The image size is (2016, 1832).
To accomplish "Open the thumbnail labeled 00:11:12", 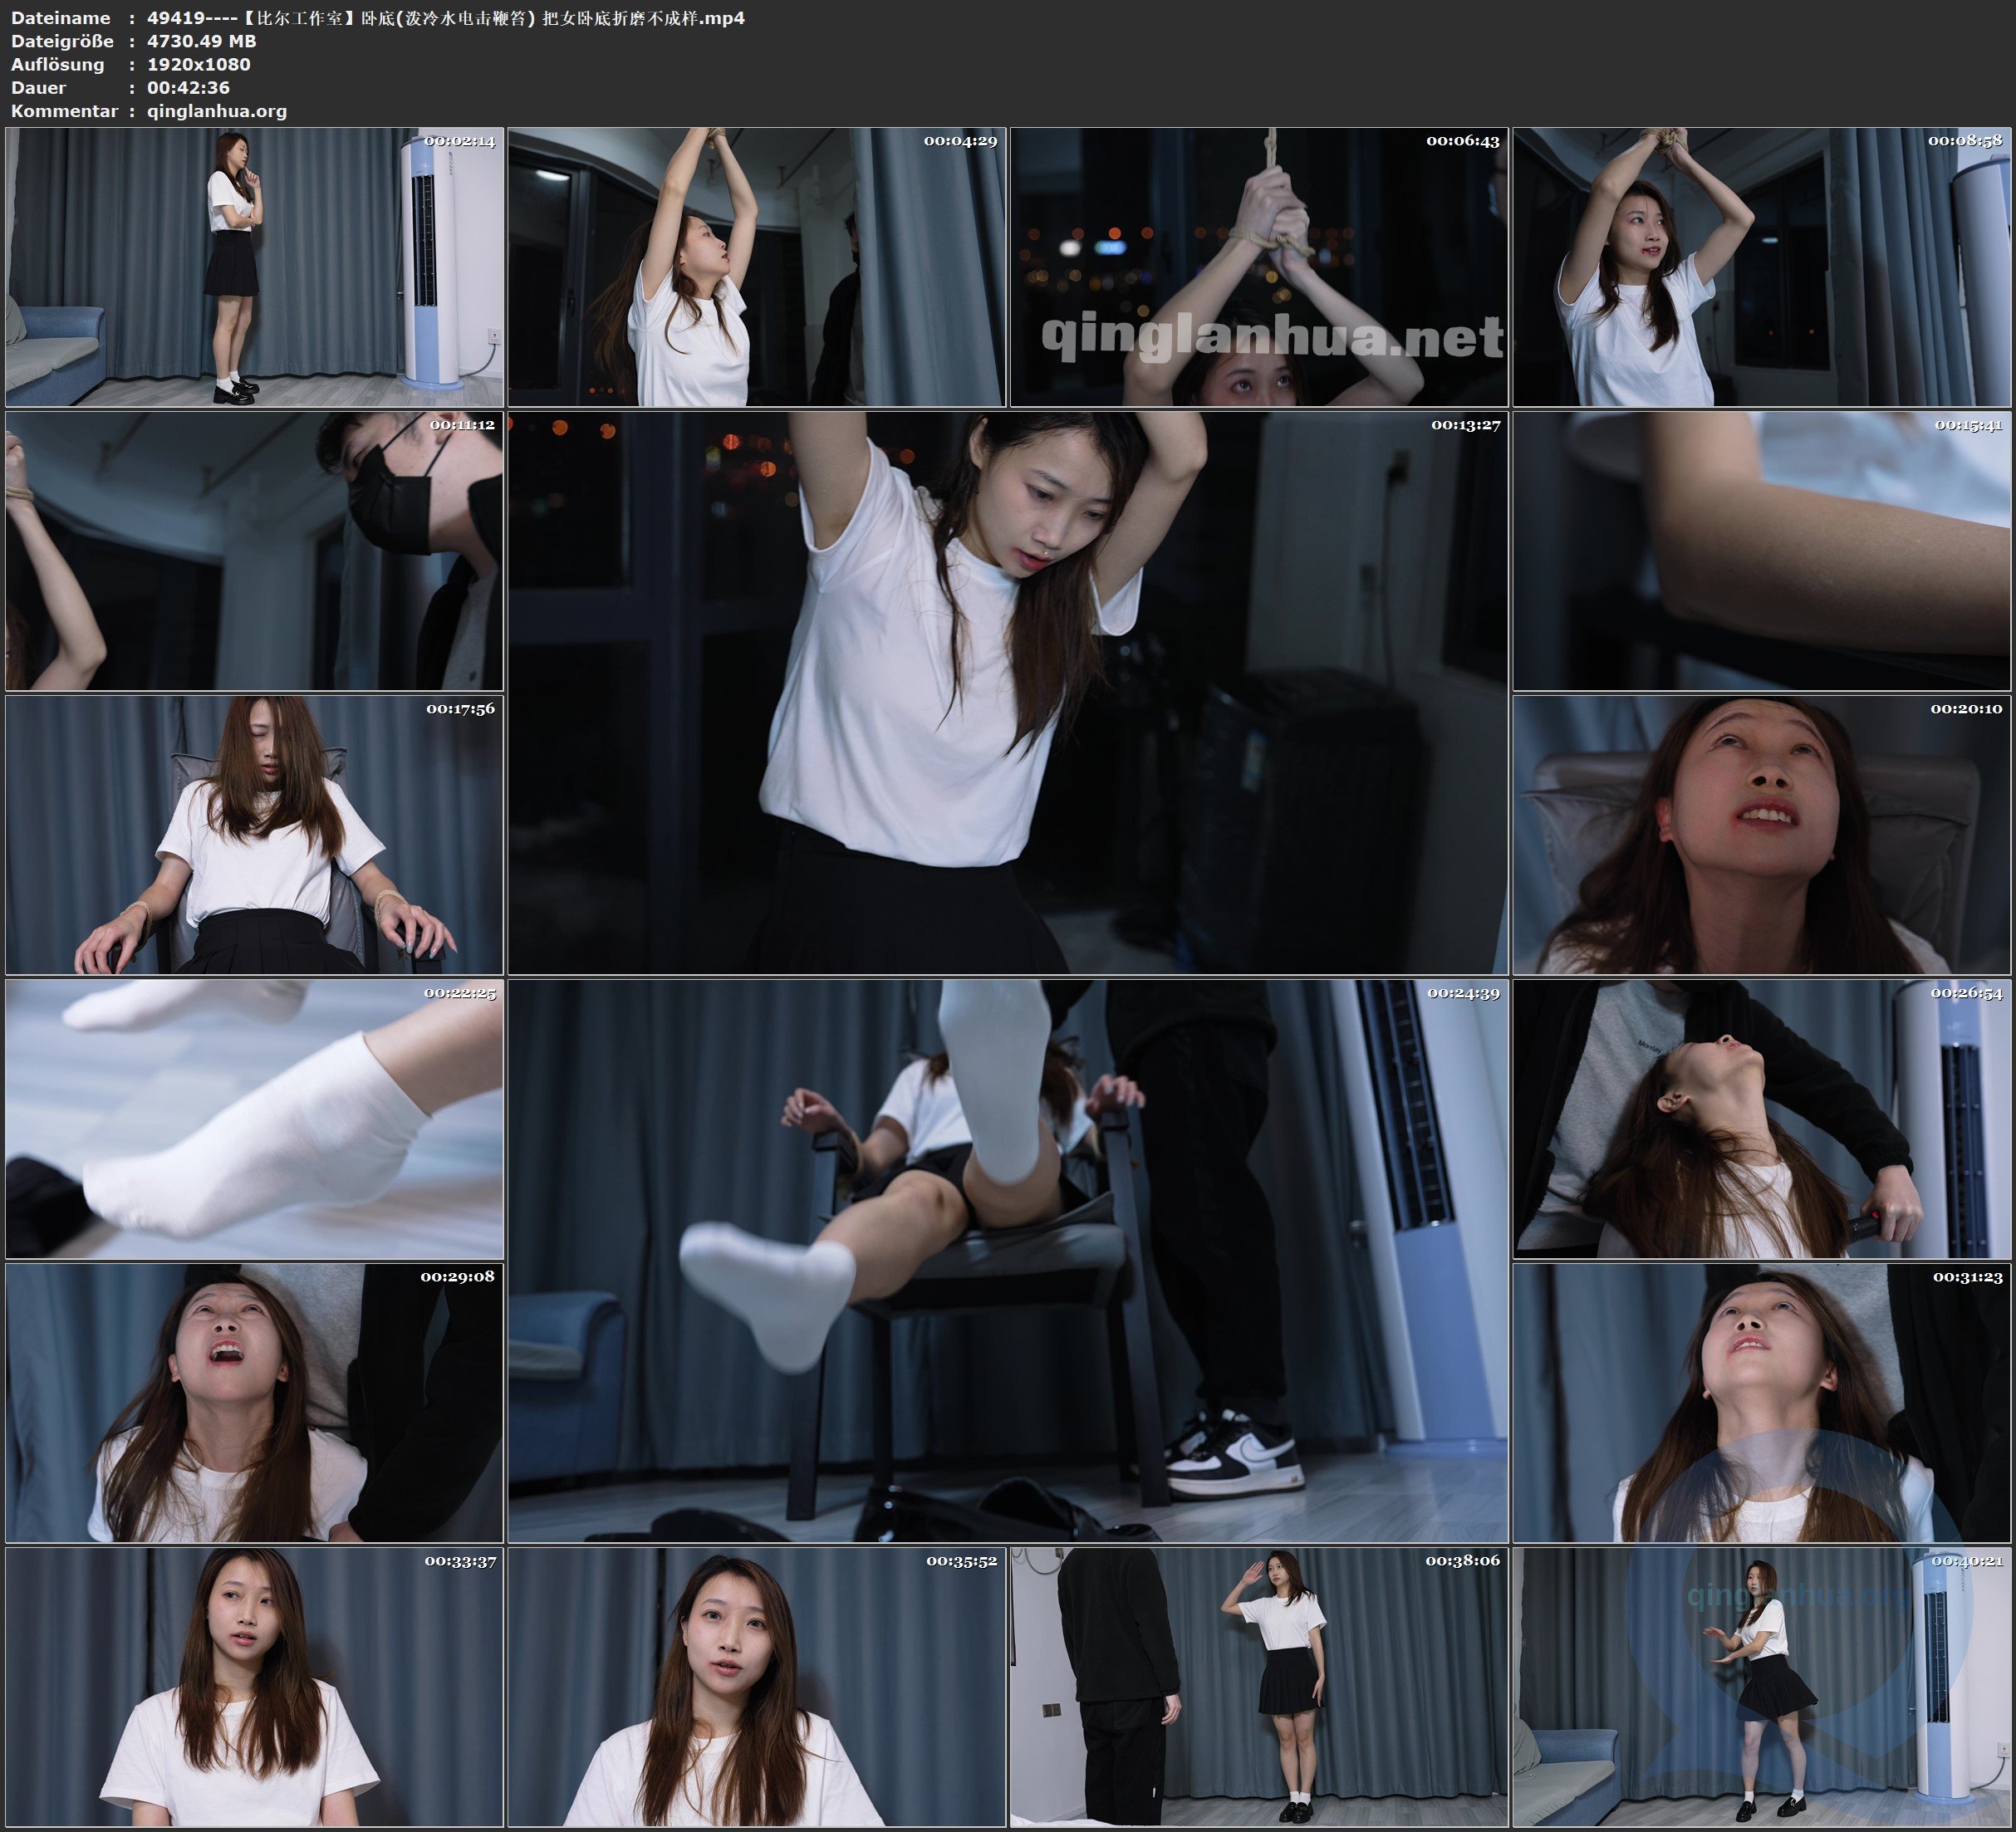I will [254, 551].
